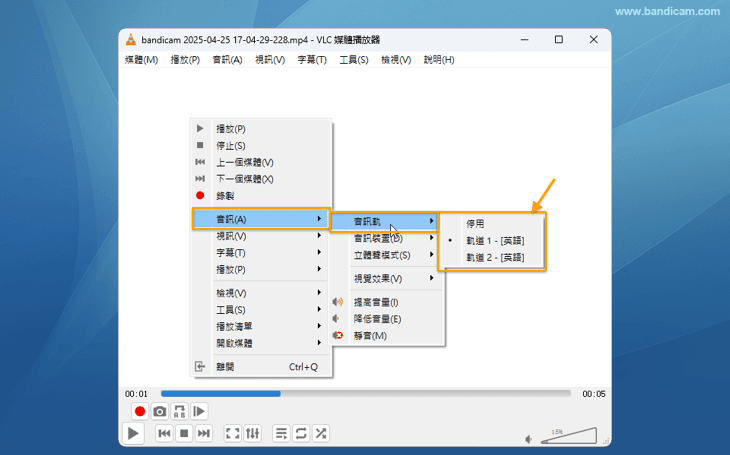Open 媒體(M) menu in menu bar
The width and height of the screenshot is (730, 455).
(x=142, y=60)
